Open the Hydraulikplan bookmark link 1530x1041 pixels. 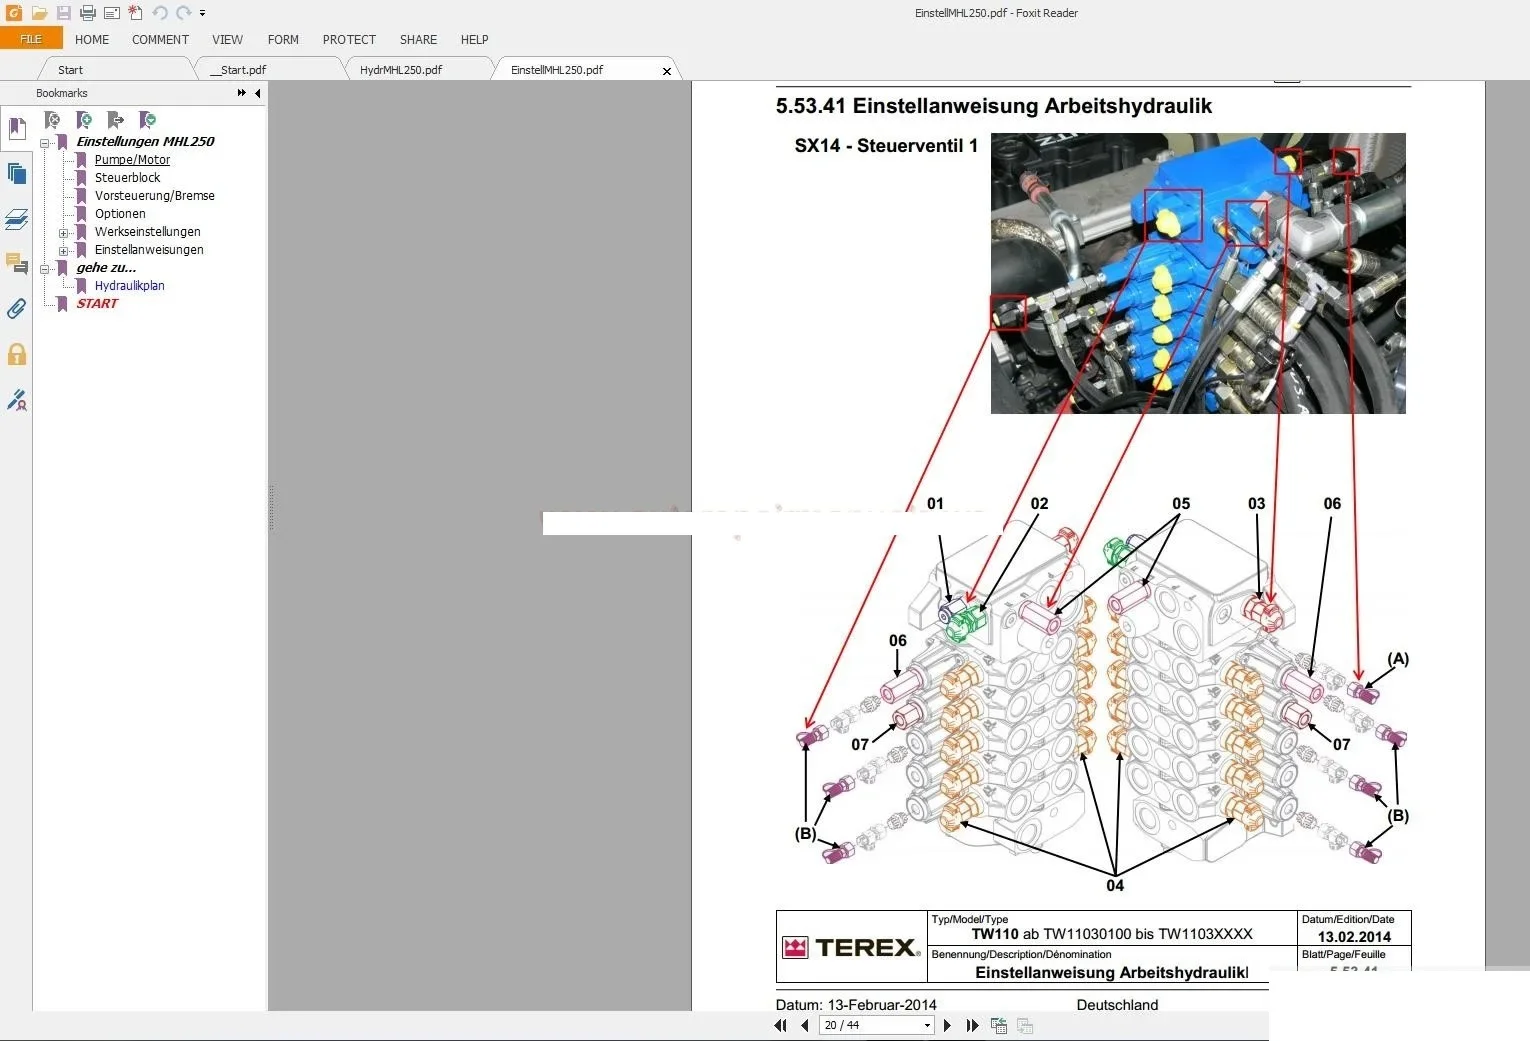point(130,286)
